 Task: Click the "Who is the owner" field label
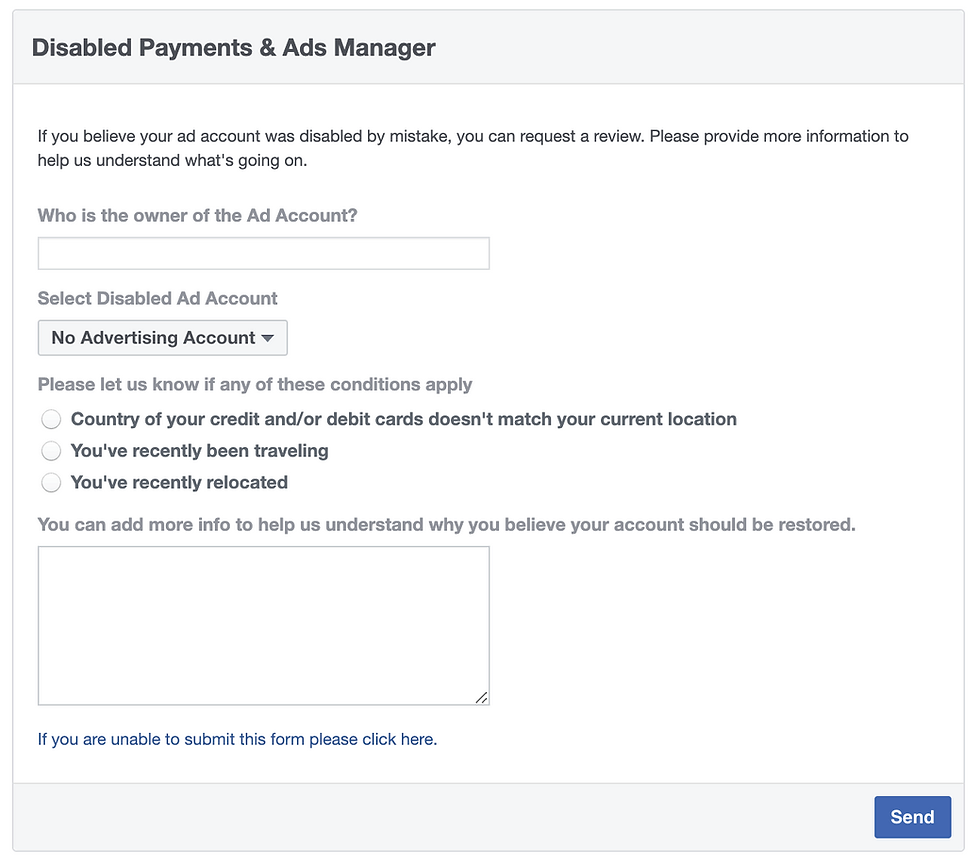(x=197, y=215)
